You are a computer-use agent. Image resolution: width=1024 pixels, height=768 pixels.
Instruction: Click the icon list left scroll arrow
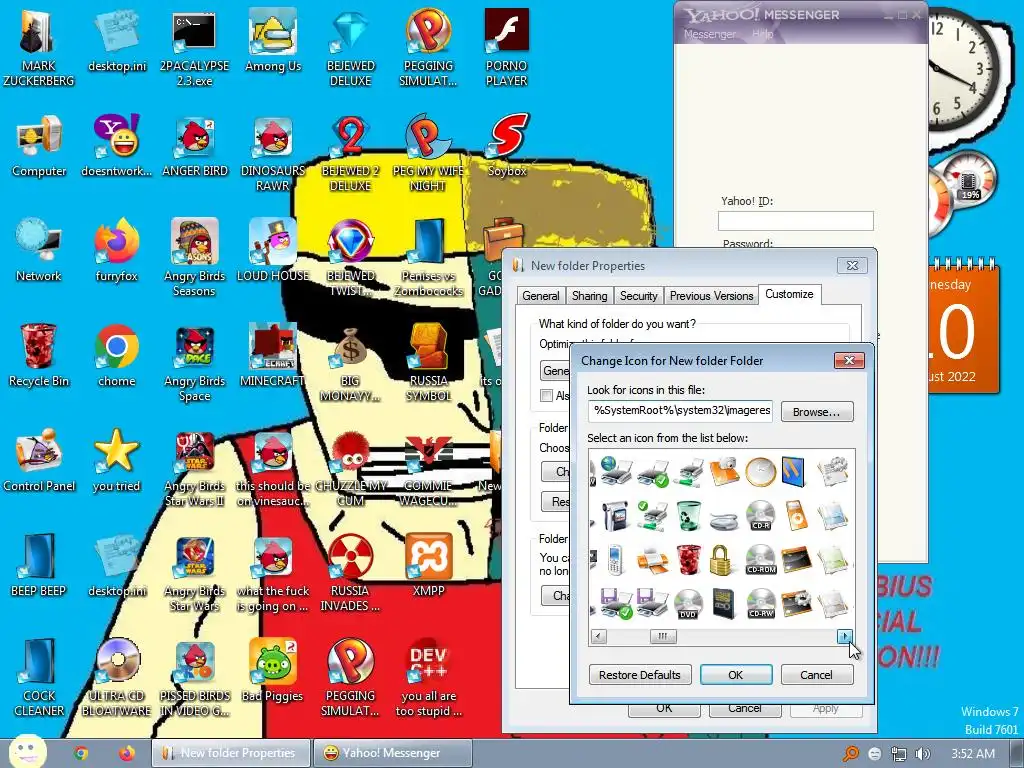(598, 636)
